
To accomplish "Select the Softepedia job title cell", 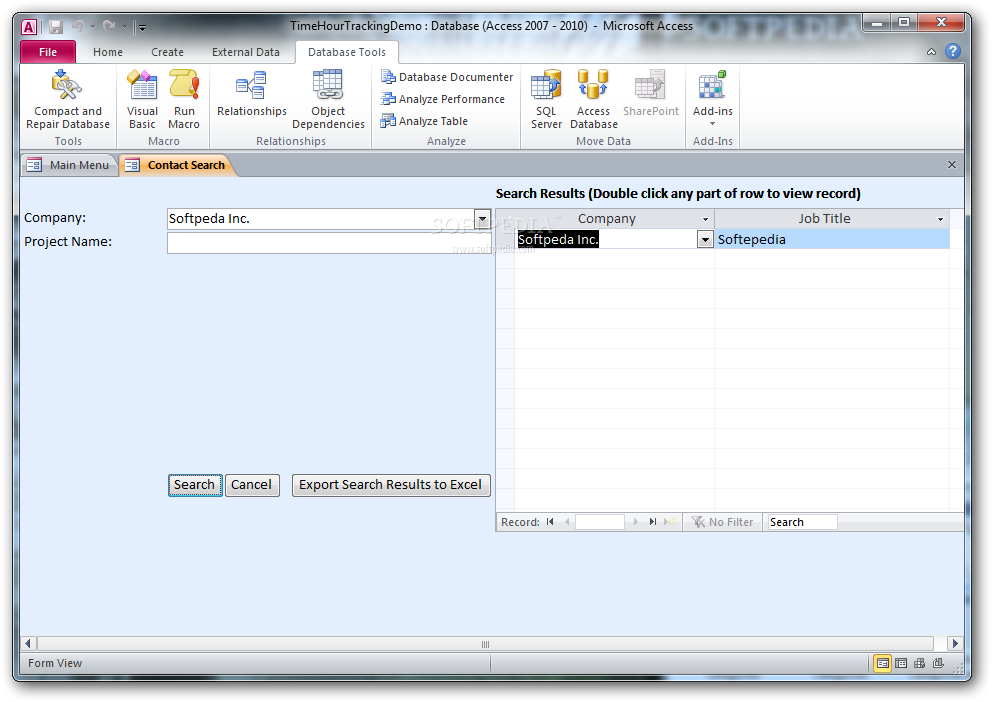I will [x=832, y=239].
